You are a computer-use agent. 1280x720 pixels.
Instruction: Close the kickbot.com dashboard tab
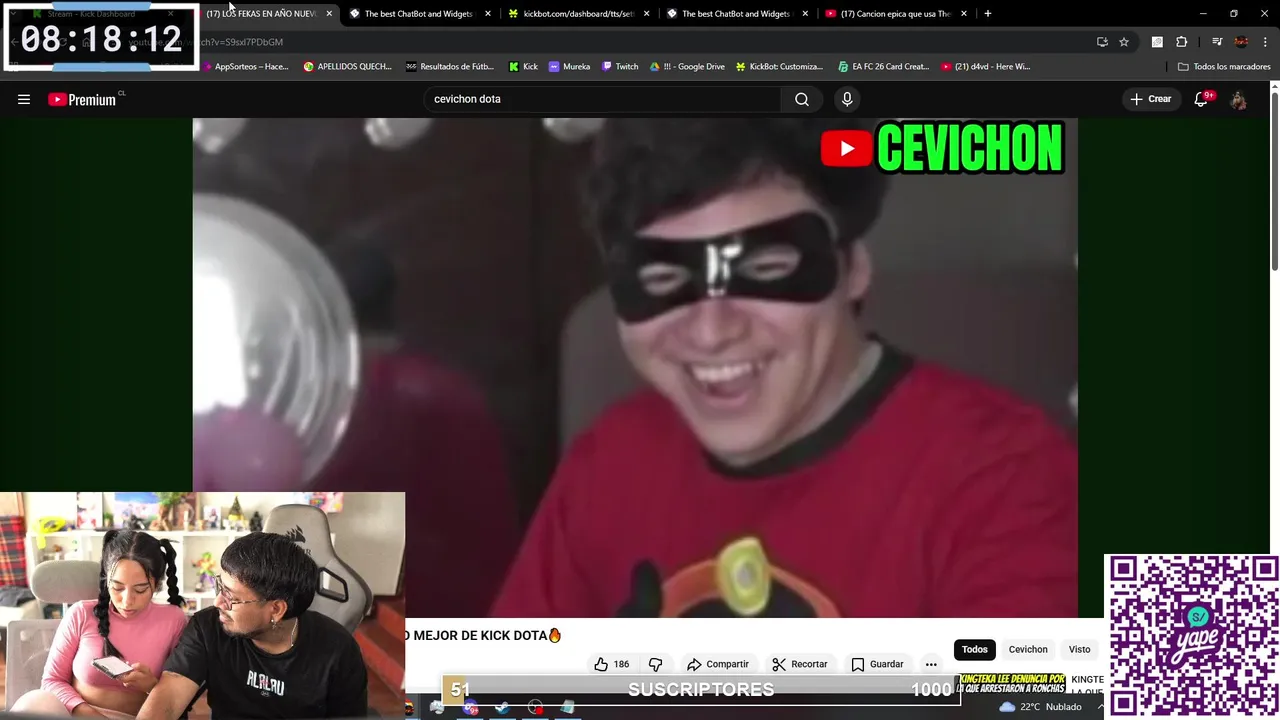646,14
